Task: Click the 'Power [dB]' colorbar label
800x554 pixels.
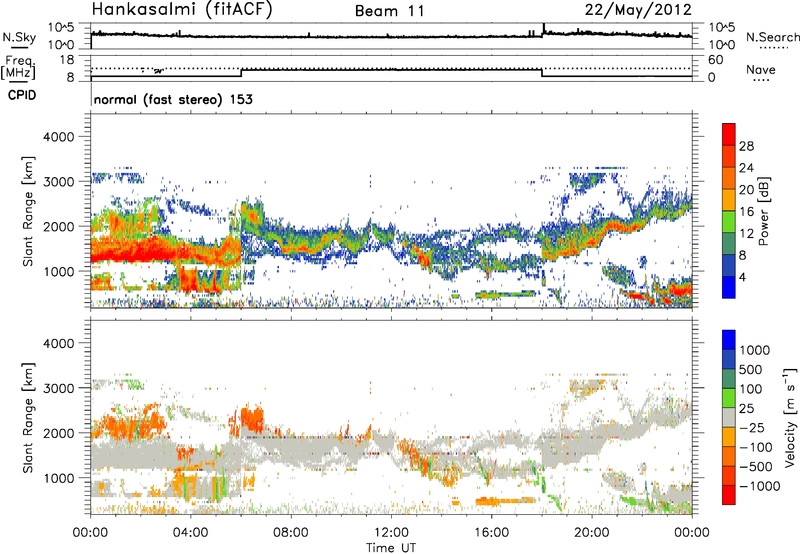Action: (x=764, y=211)
